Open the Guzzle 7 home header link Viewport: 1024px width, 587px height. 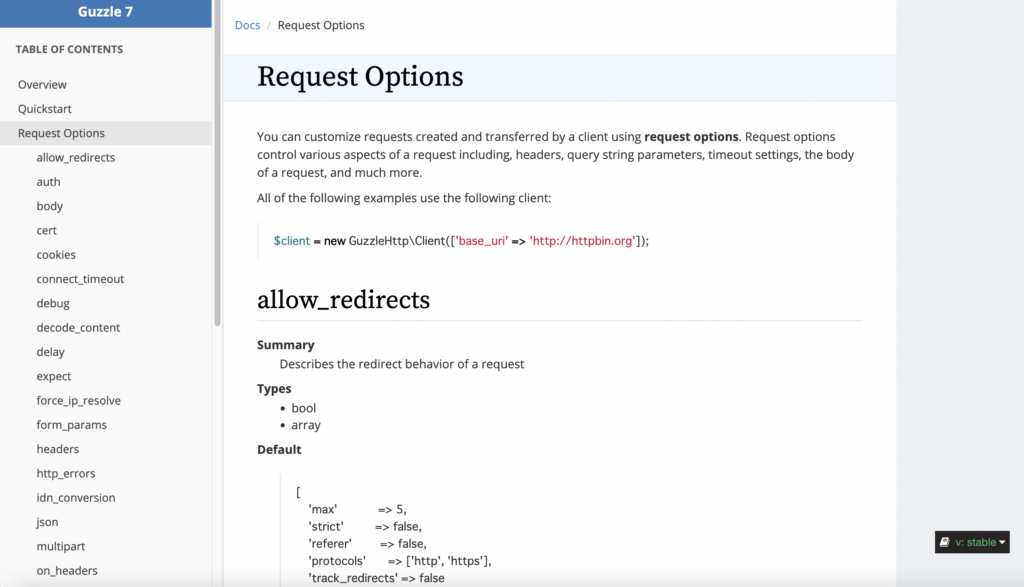tap(105, 12)
